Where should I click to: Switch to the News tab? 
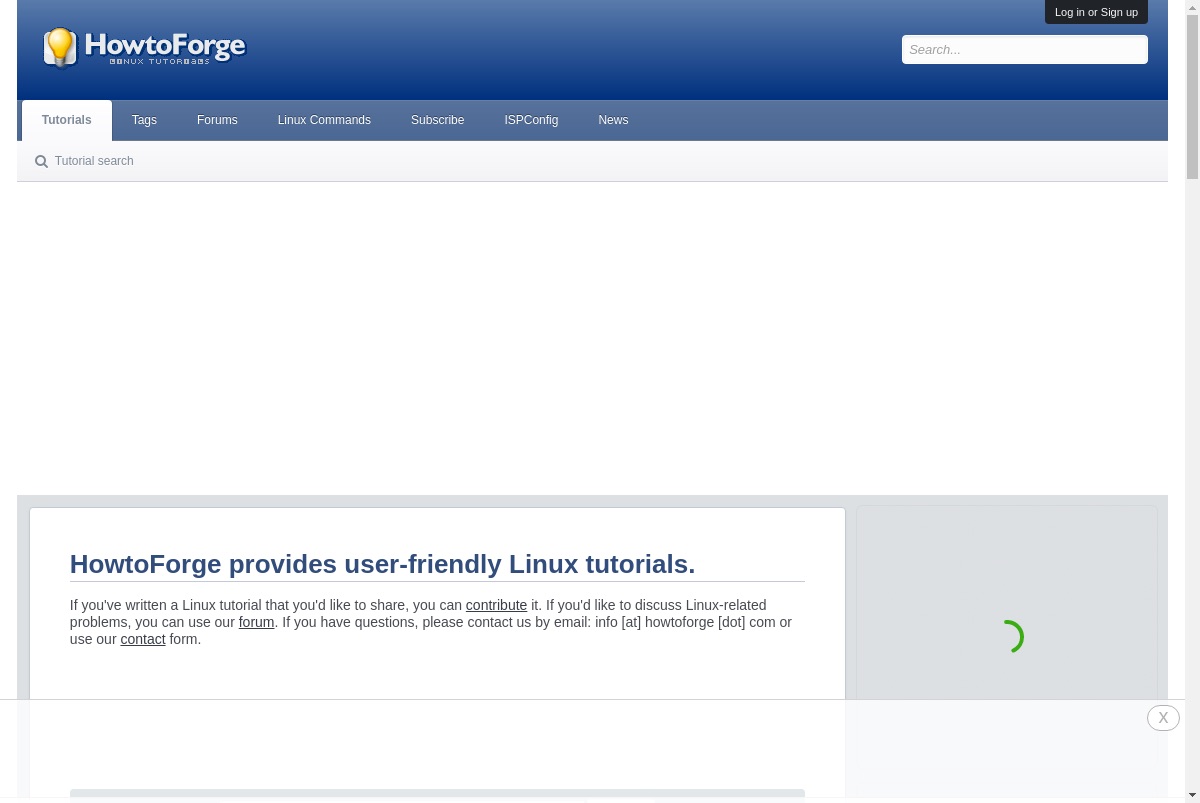tap(613, 120)
